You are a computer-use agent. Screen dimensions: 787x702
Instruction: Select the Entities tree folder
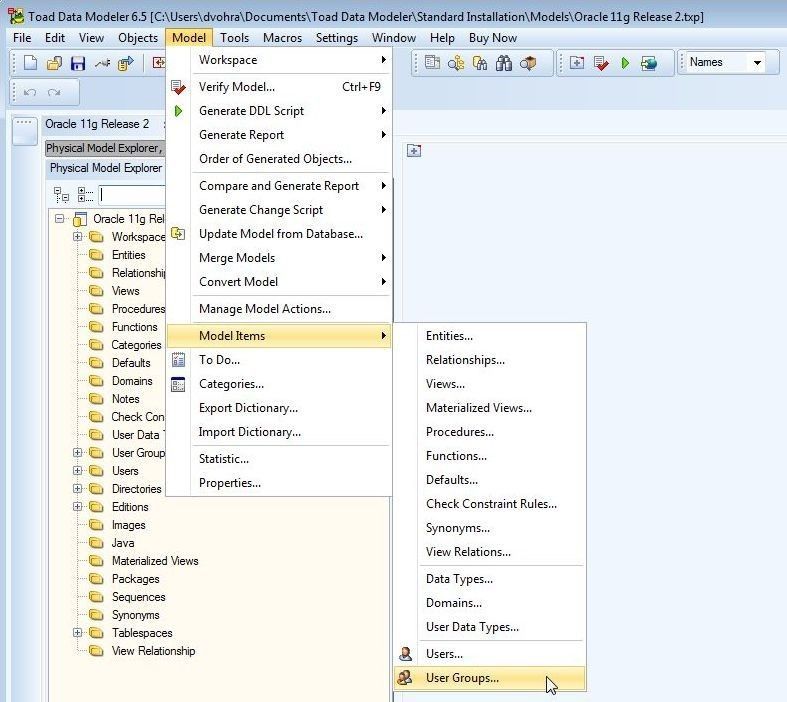click(128, 255)
